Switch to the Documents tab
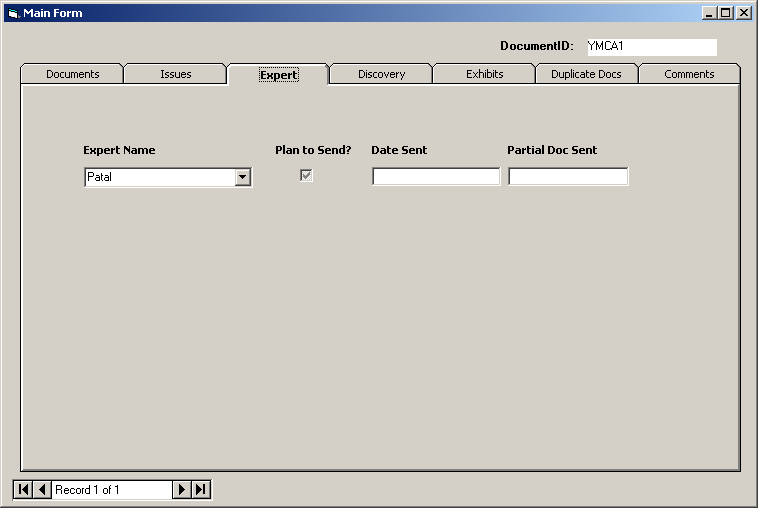 pyautogui.click(x=72, y=74)
